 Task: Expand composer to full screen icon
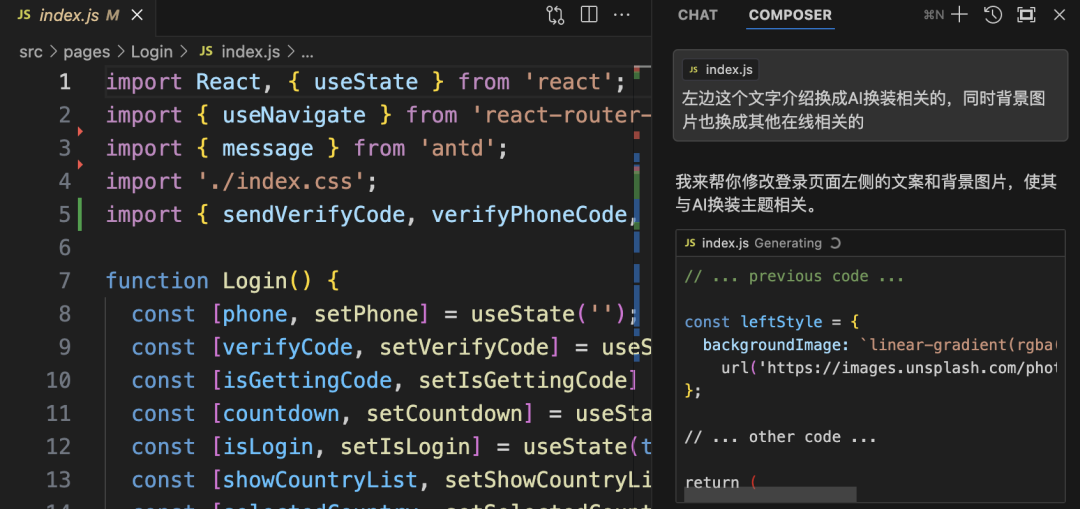(x=1026, y=15)
